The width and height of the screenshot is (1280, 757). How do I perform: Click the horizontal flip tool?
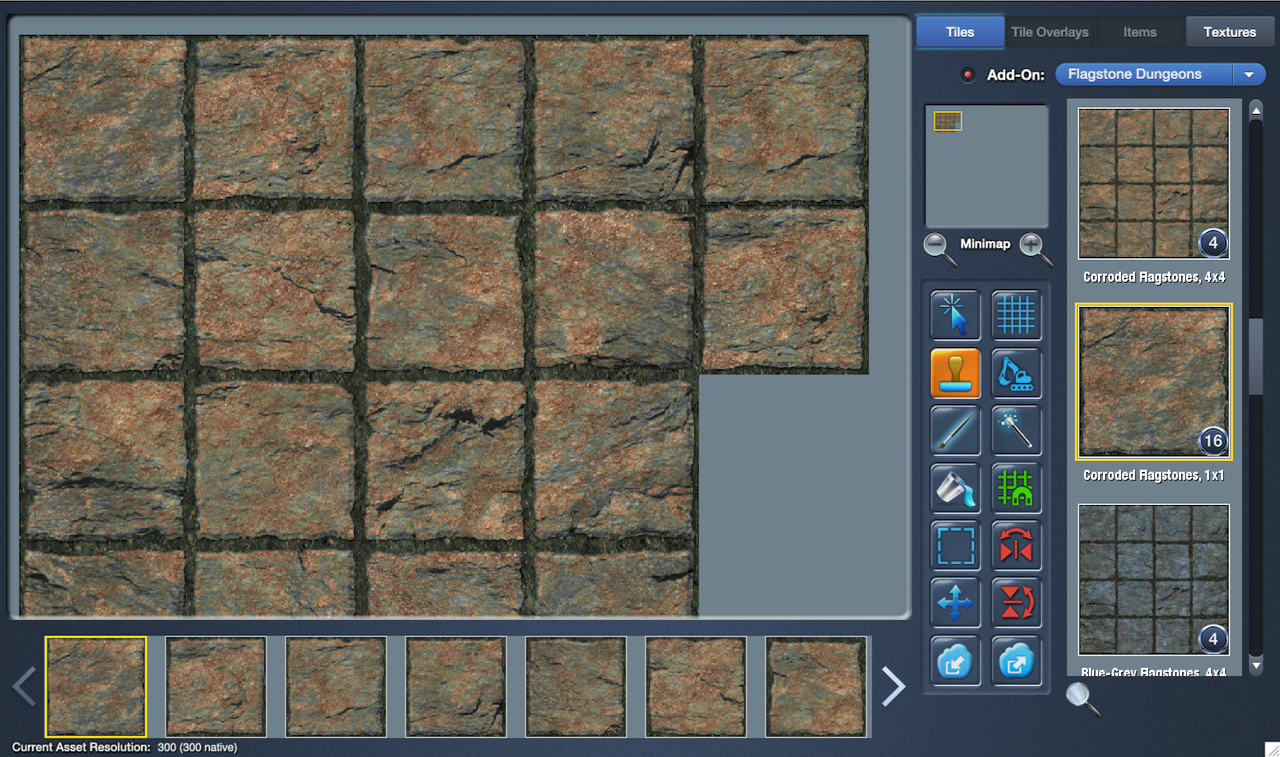pos(1016,546)
